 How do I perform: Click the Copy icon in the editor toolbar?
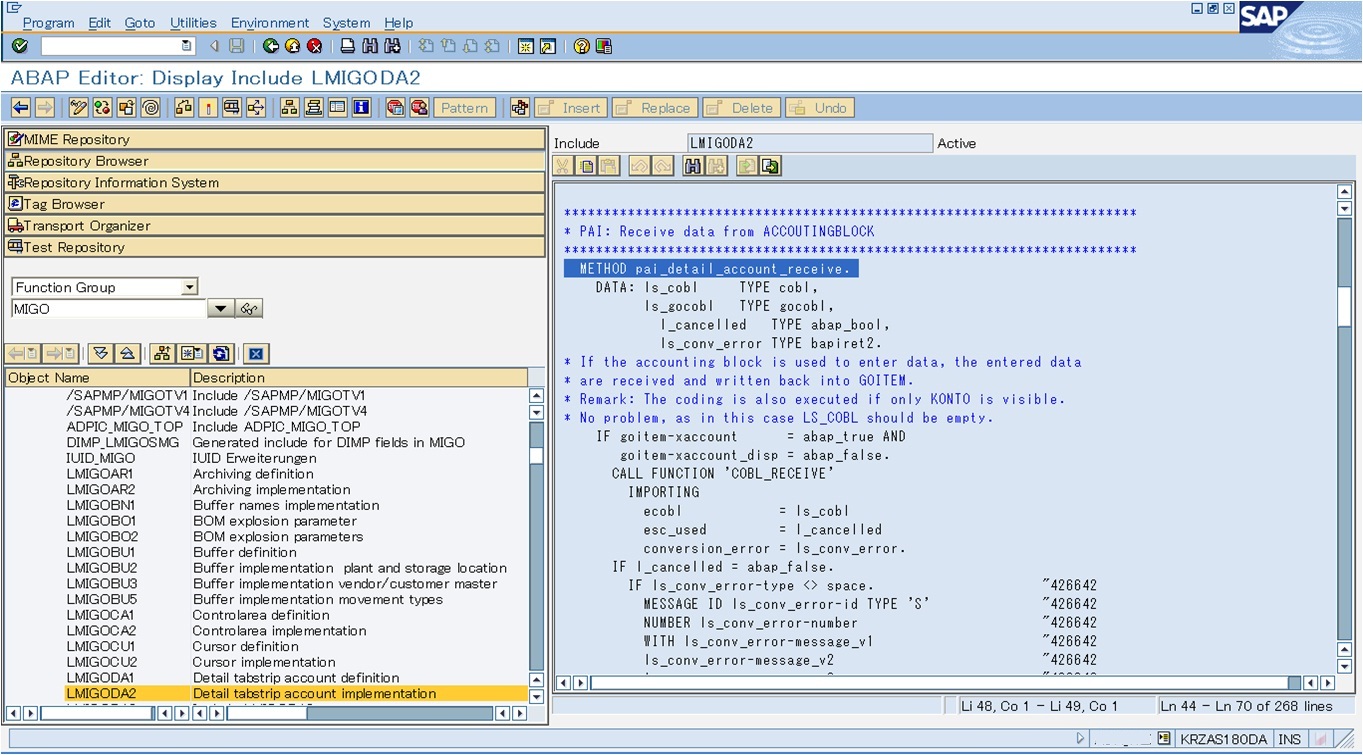coord(586,166)
